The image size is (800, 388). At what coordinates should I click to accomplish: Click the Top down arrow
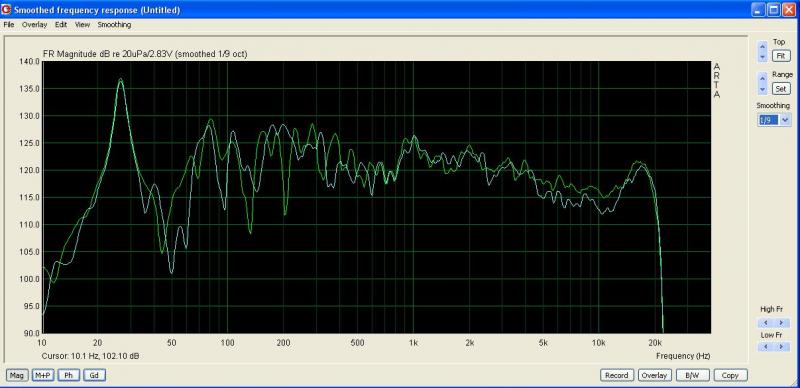click(763, 57)
